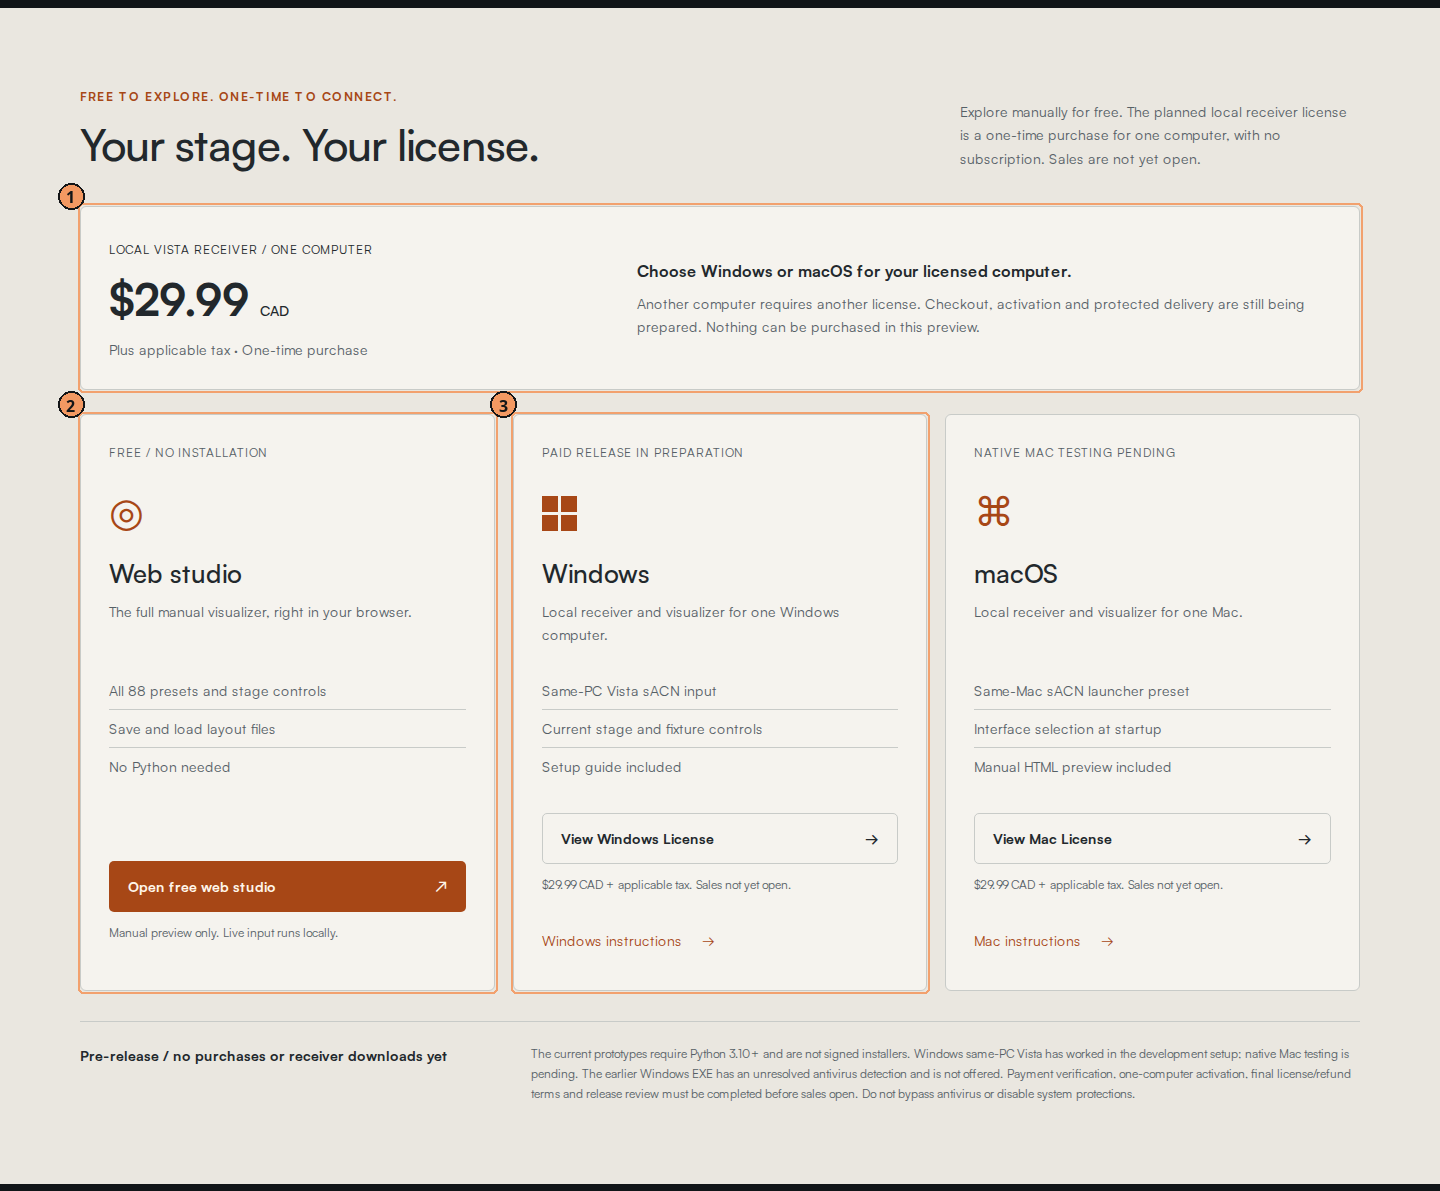Click "Interface selection at startup"
The image size is (1440, 1191).
[x=1068, y=730]
